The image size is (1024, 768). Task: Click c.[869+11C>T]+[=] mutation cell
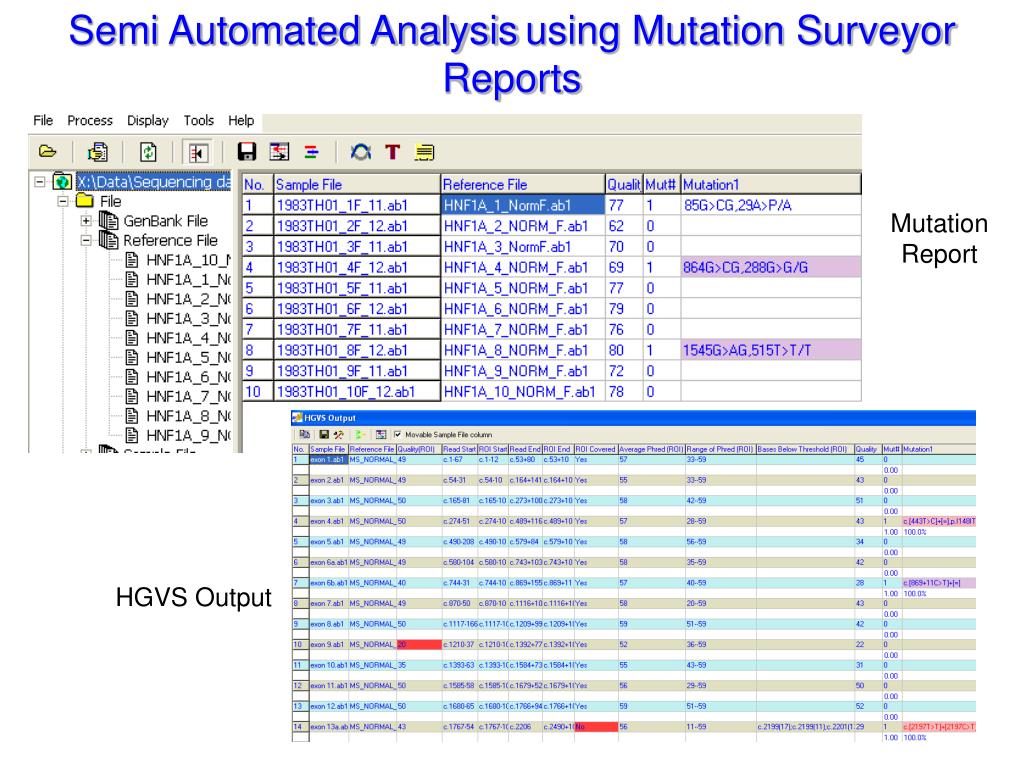click(x=938, y=583)
